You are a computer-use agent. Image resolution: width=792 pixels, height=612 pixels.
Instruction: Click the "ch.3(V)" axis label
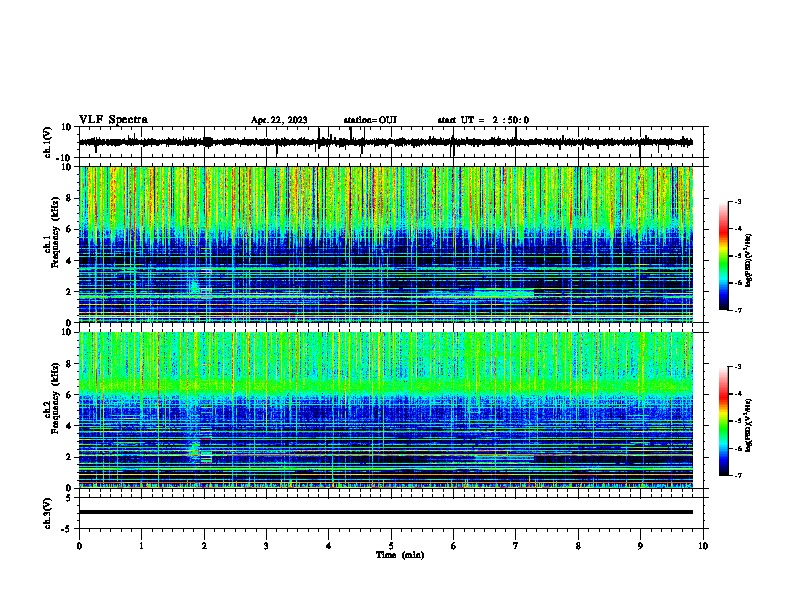click(x=47, y=513)
